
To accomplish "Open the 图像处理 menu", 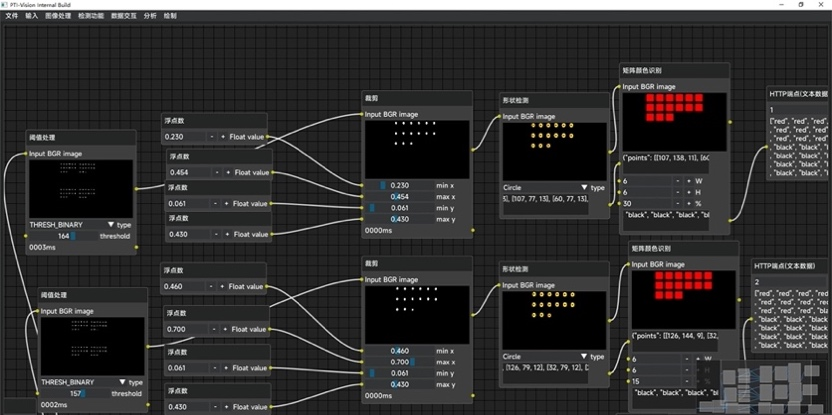I will coord(58,16).
